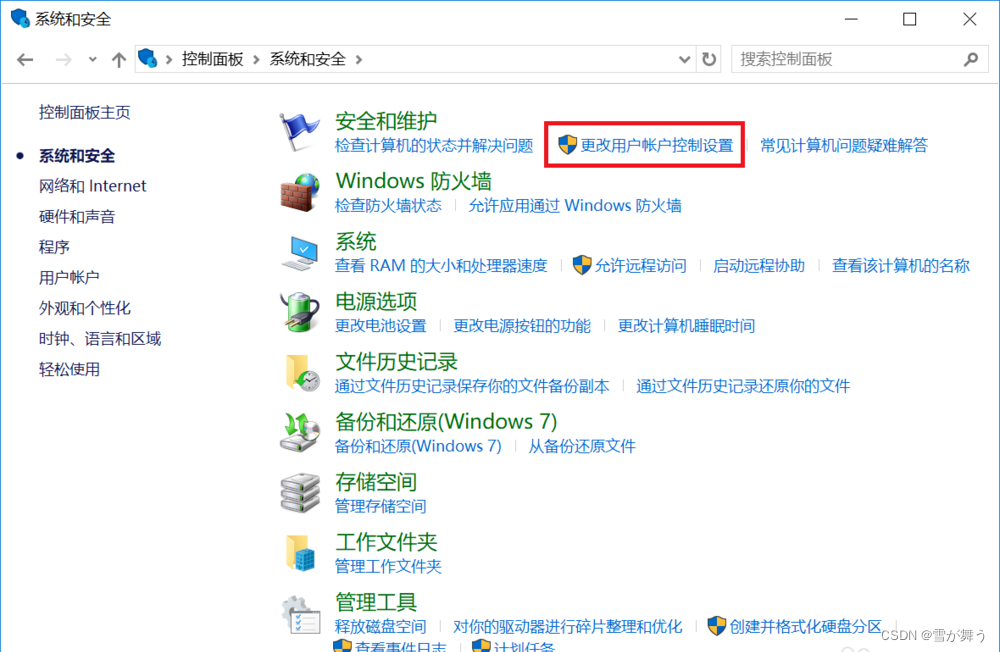Select 控制面板 in the address breadcrumb
This screenshot has height=652, width=1000.
(x=212, y=59)
